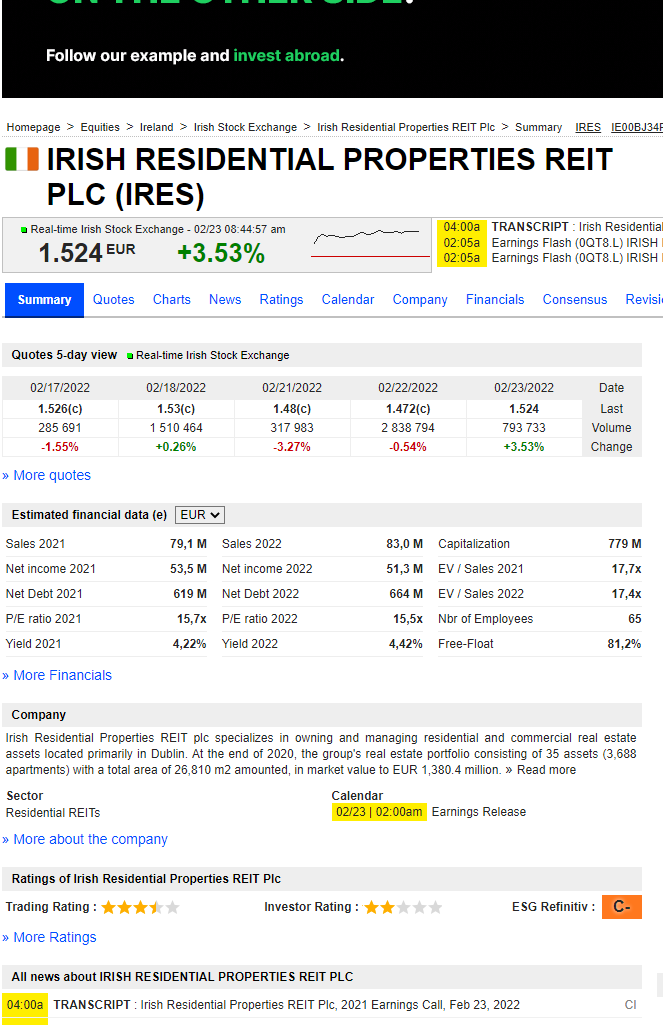Open the Charts tab

[x=172, y=299]
